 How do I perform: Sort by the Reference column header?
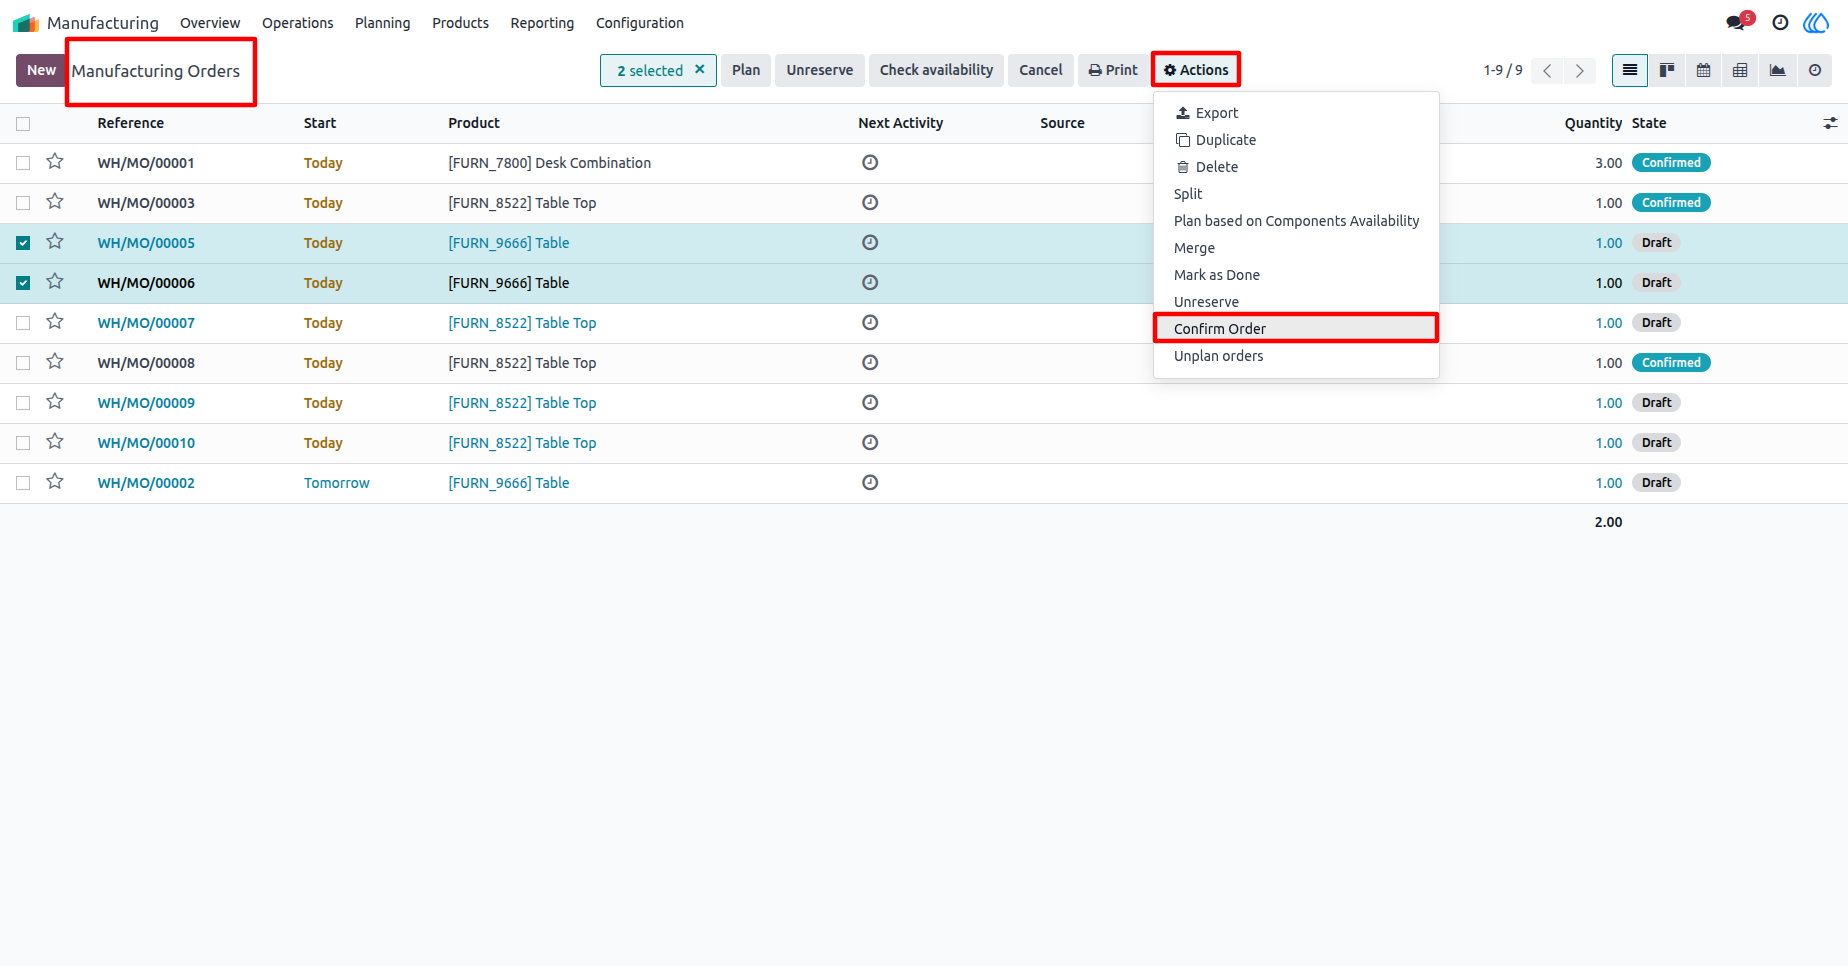(131, 123)
